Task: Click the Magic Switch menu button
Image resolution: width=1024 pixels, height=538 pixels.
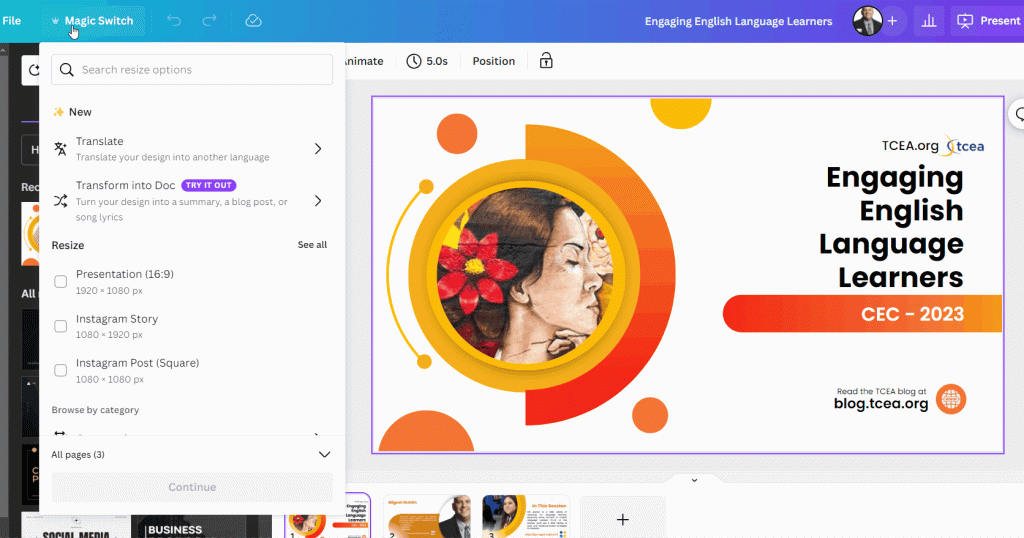Action: click(x=92, y=21)
